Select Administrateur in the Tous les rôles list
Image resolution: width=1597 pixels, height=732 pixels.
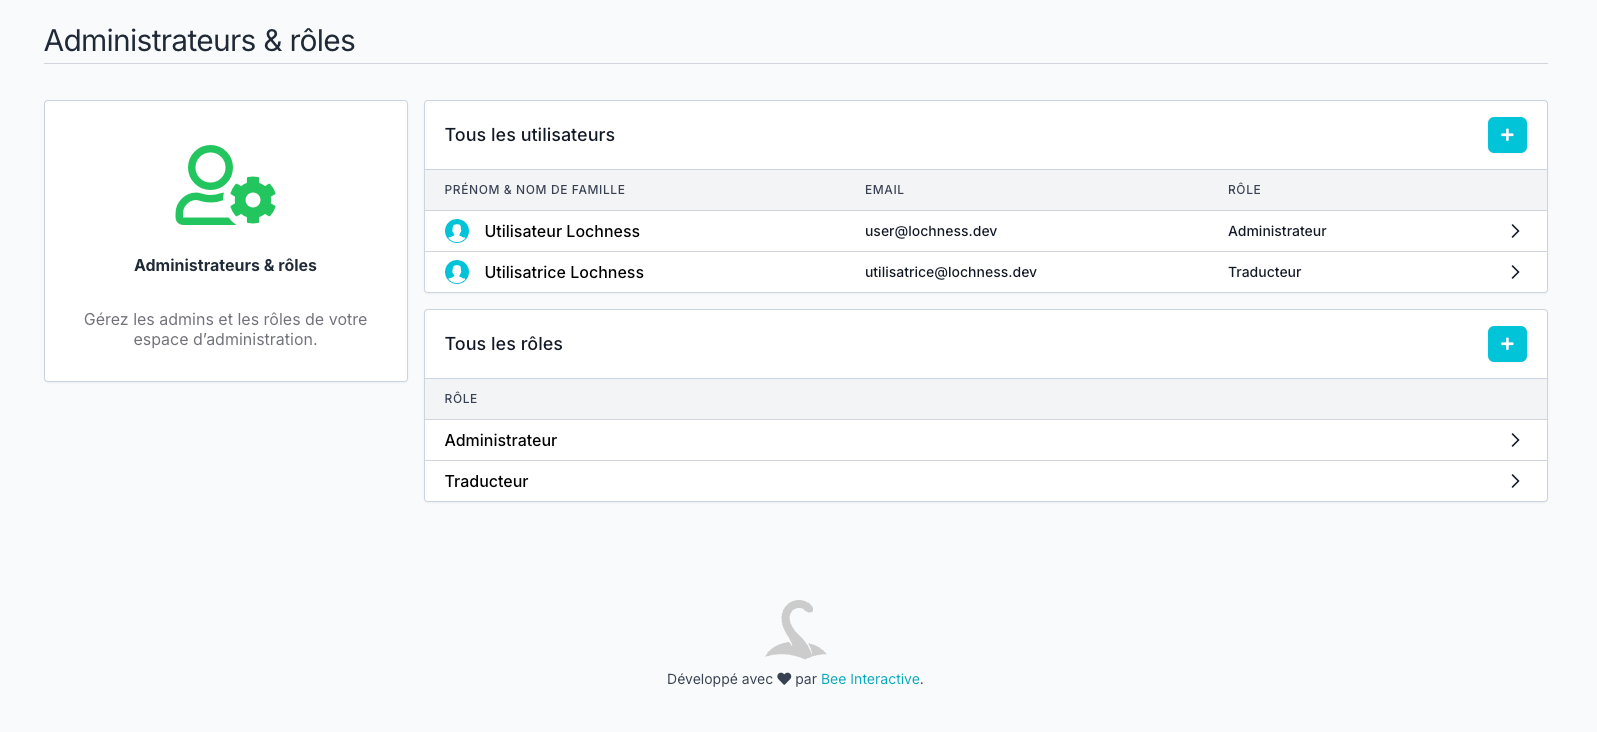[x=501, y=440]
